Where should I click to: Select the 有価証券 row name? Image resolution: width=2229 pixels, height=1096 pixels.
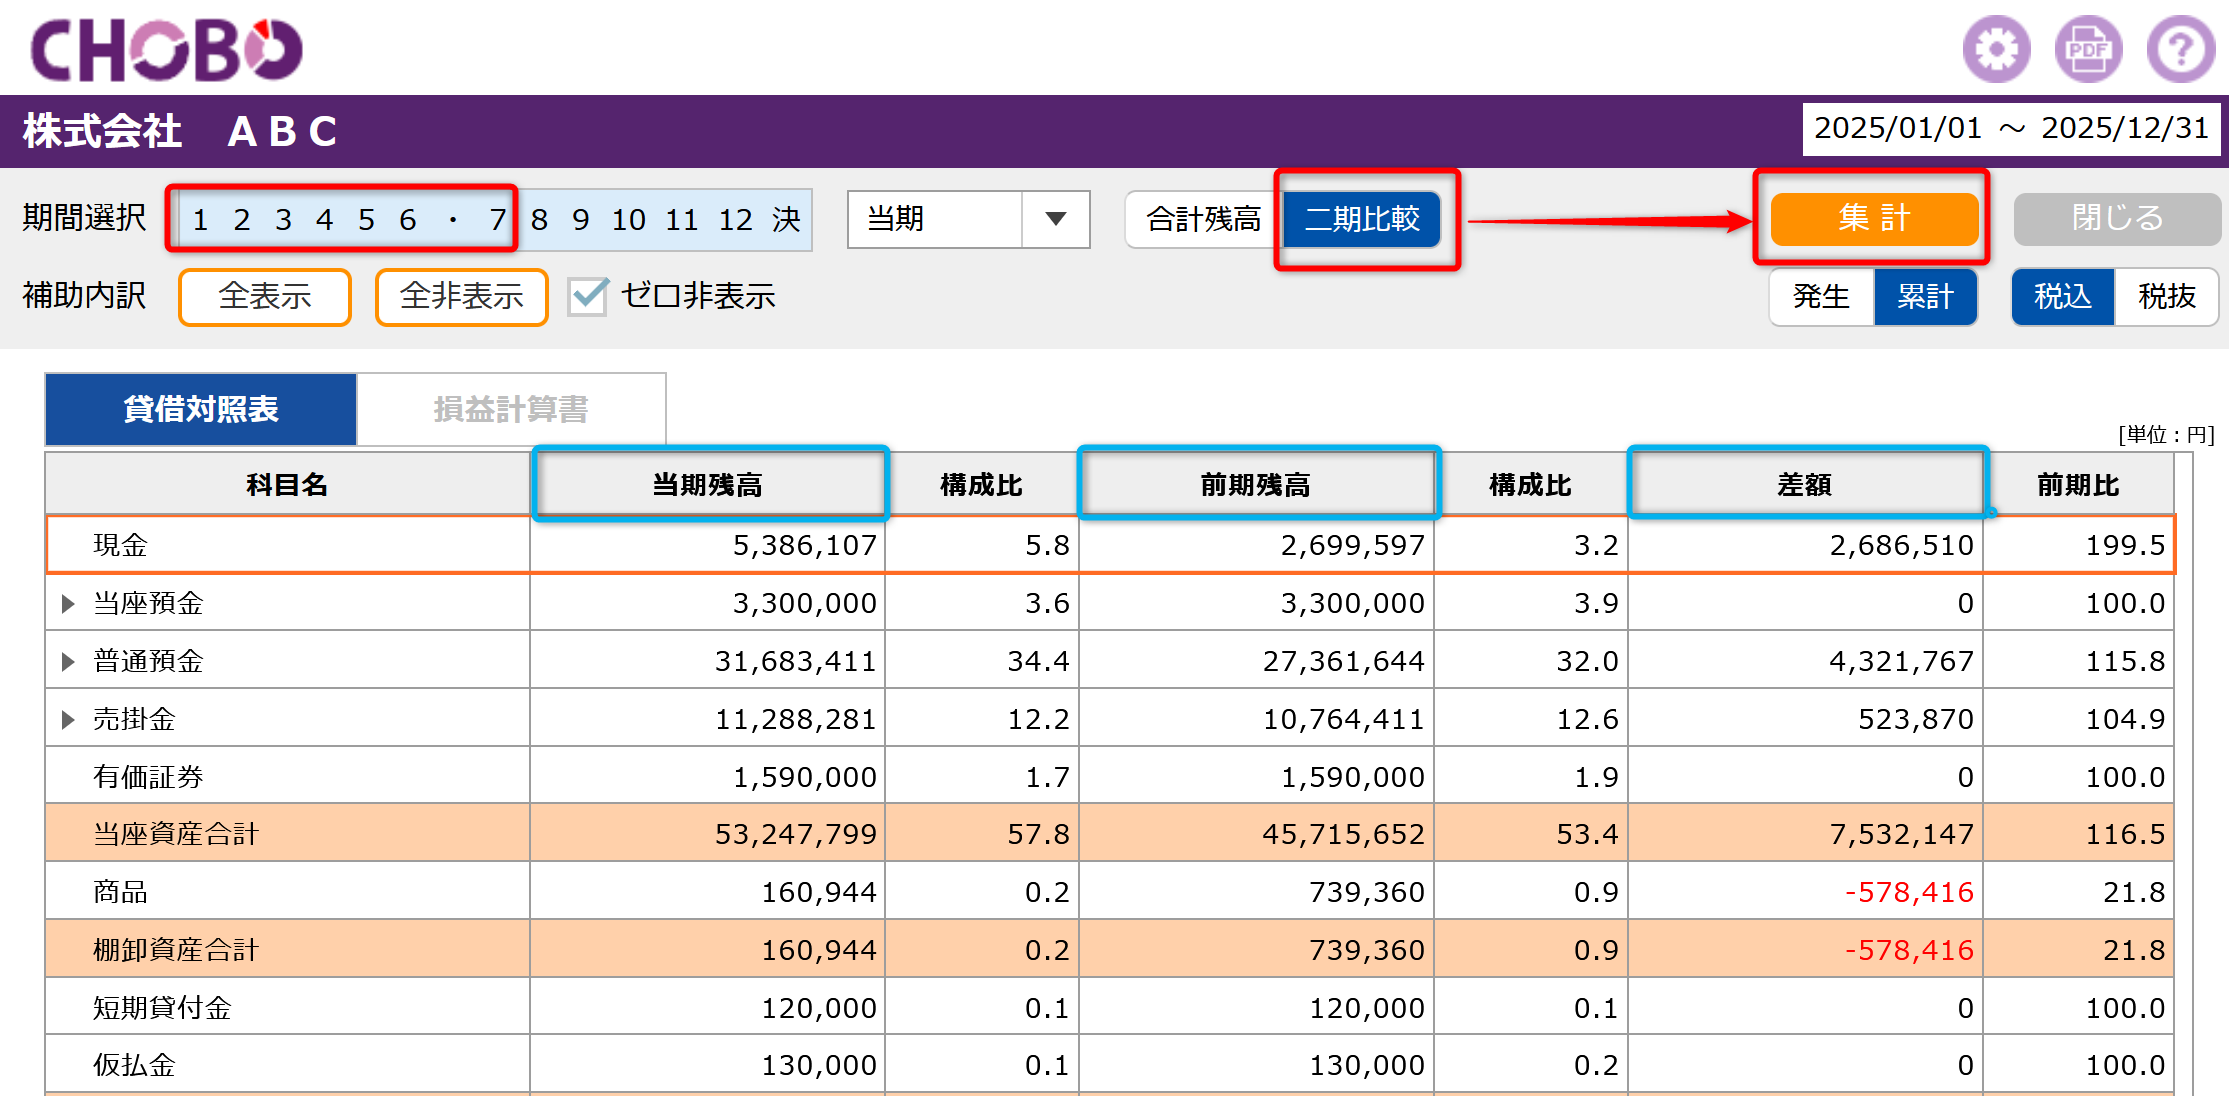(x=148, y=777)
